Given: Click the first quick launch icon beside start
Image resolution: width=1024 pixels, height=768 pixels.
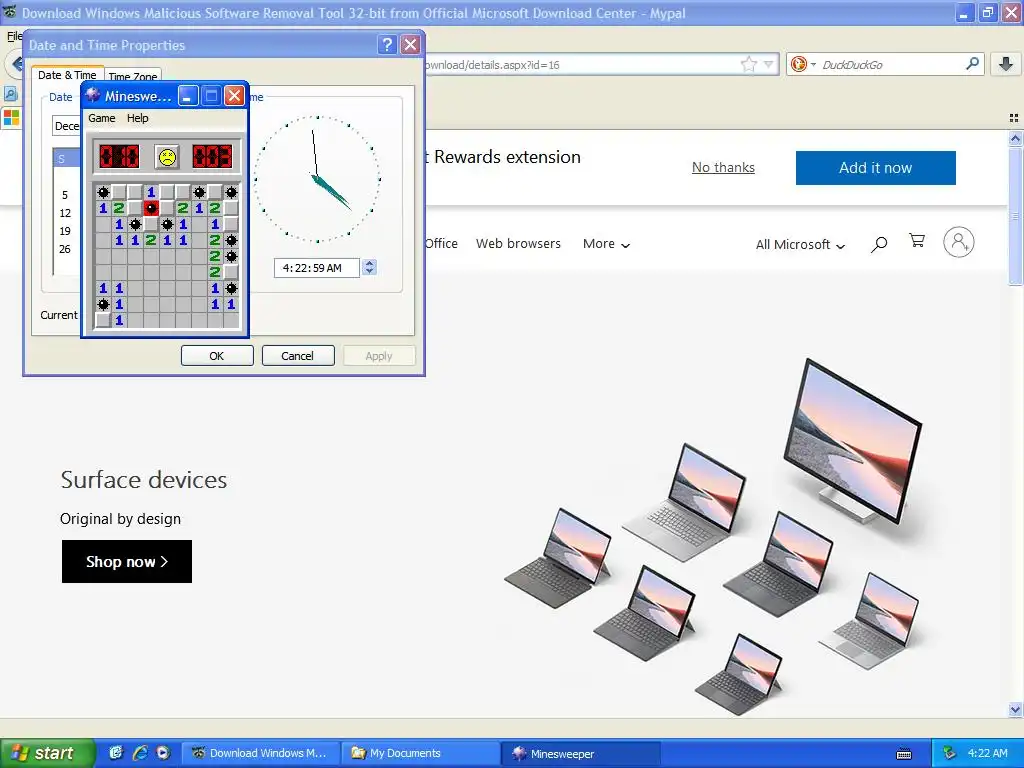Looking at the screenshot, I should coord(116,753).
